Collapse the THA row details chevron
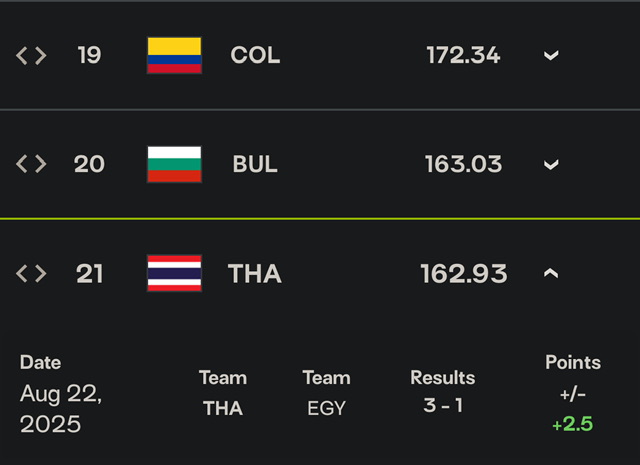640x465 pixels. 551,273
